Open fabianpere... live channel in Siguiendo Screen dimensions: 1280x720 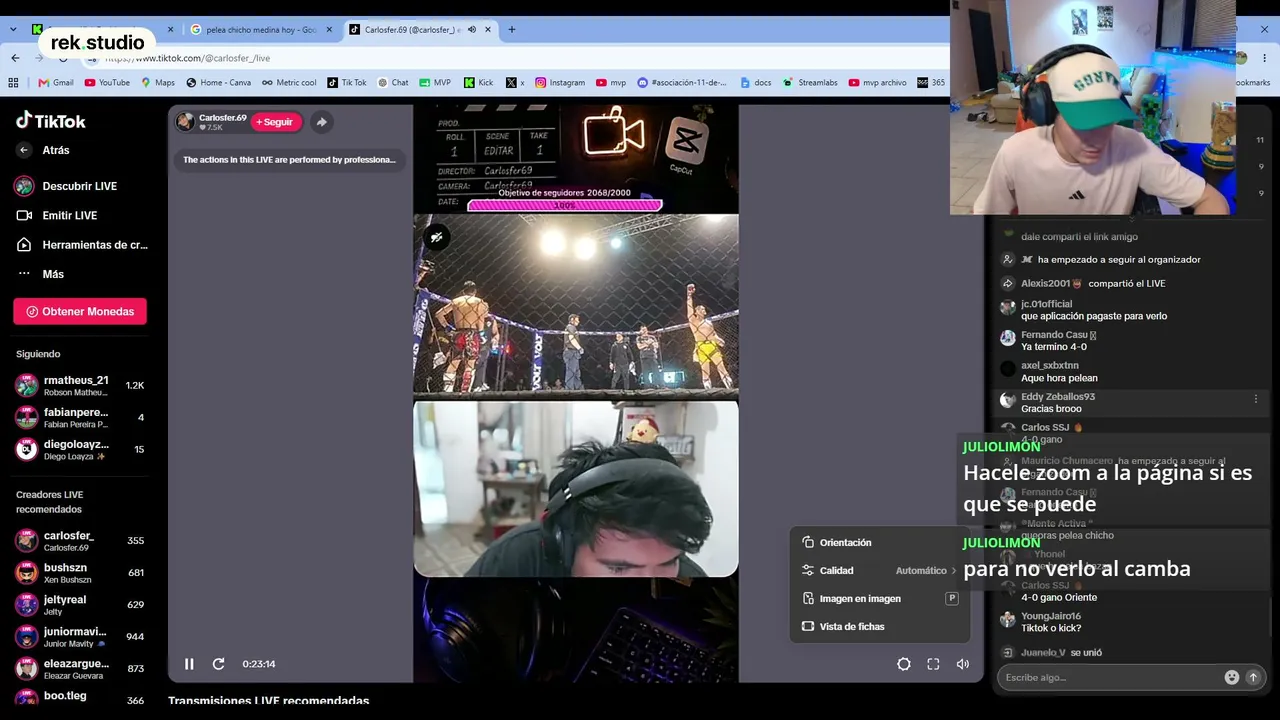coord(80,418)
